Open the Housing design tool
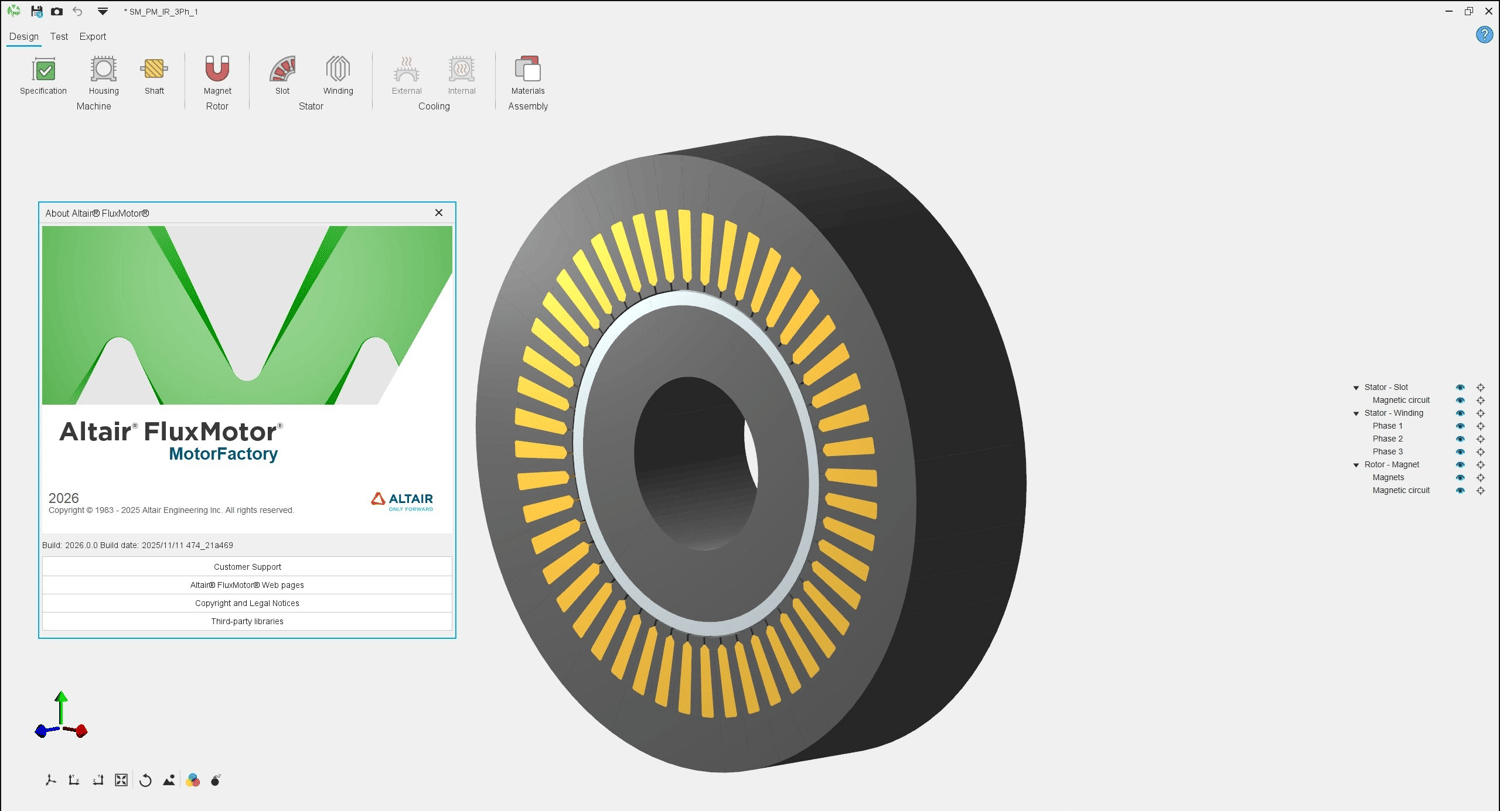1500x811 pixels. coord(104,76)
